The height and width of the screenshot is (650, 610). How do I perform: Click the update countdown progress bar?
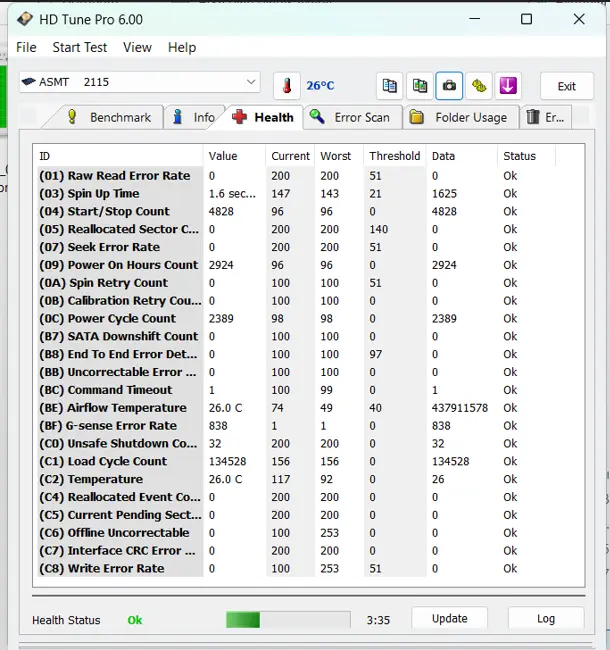point(288,620)
